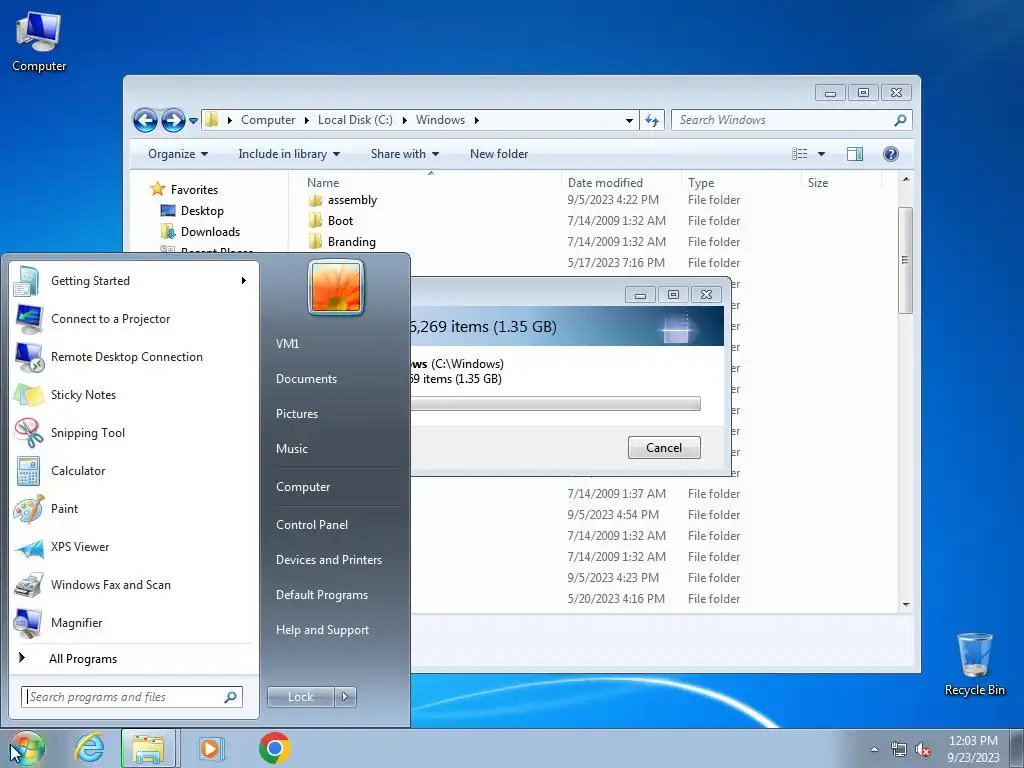This screenshot has height=768, width=1024.
Task: Click the network tray icon
Action: pyautogui.click(x=899, y=749)
